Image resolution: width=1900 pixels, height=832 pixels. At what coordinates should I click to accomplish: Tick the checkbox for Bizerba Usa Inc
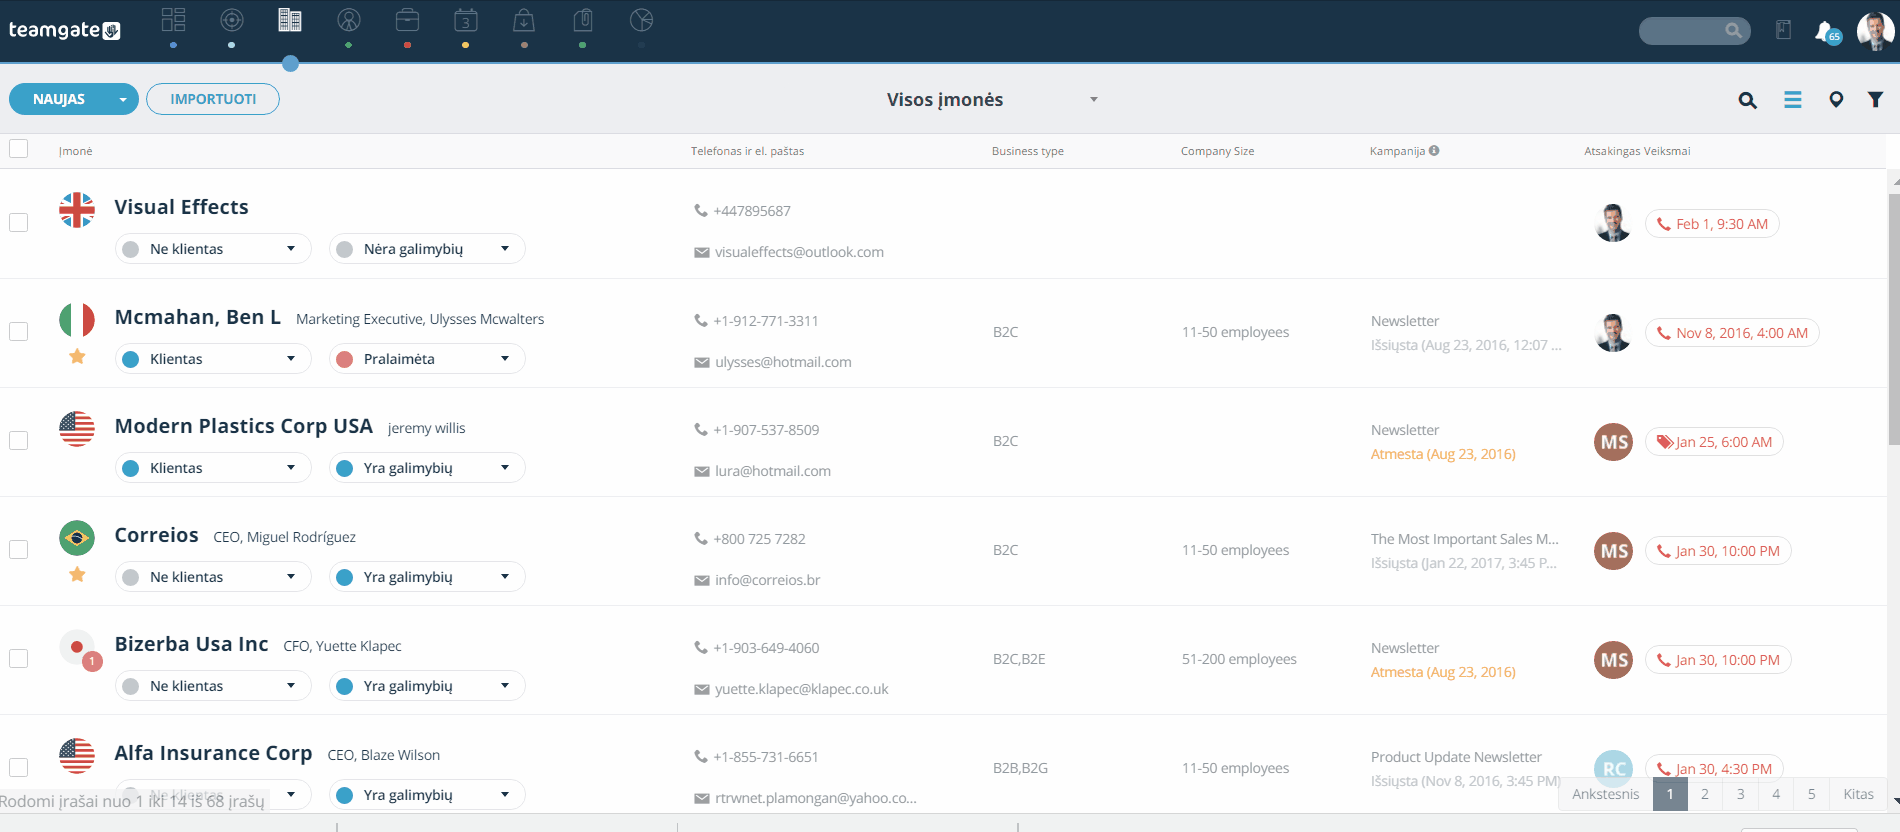coord(18,658)
